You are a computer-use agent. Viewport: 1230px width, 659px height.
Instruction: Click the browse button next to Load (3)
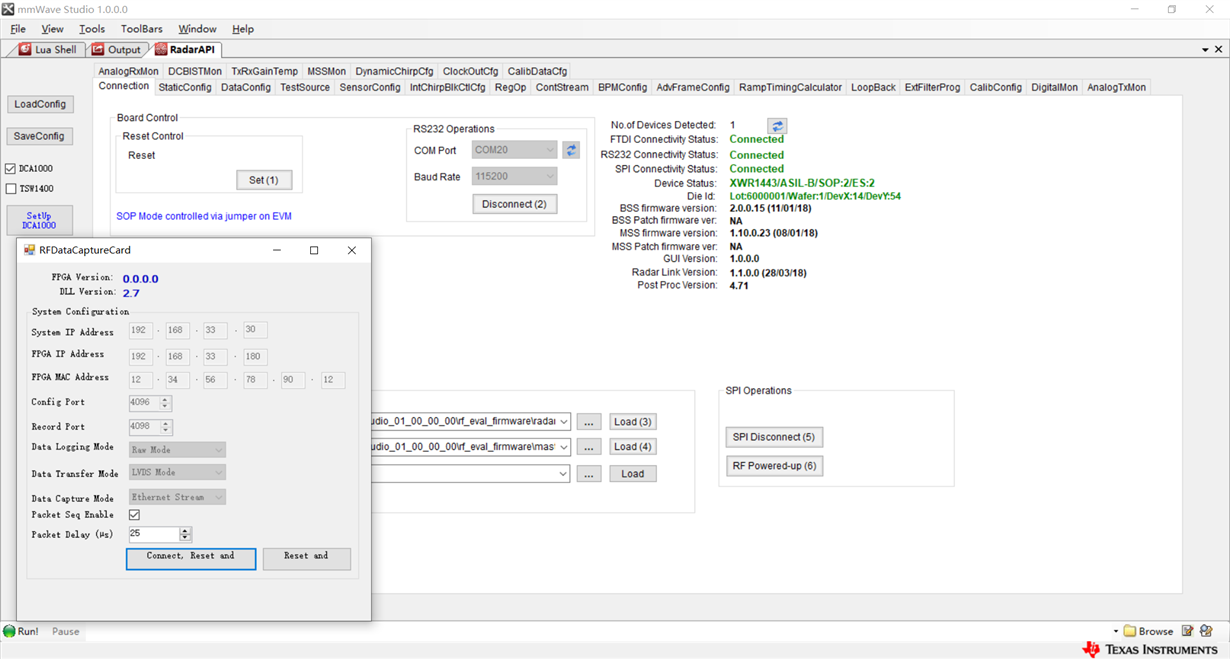click(589, 422)
